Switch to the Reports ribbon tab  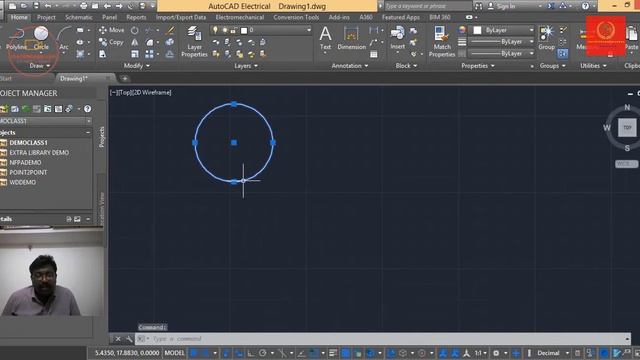(x=136, y=18)
